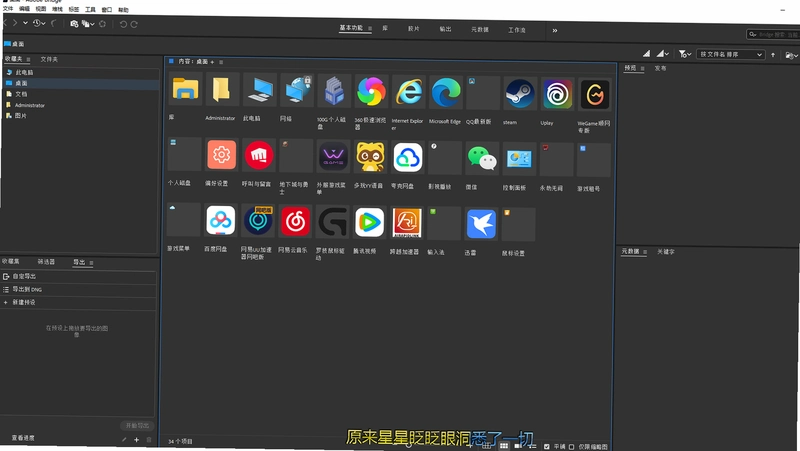The height and width of the screenshot is (451, 800).
Task: Select the 360极速浏览器 thumbnail
Action: [371, 91]
